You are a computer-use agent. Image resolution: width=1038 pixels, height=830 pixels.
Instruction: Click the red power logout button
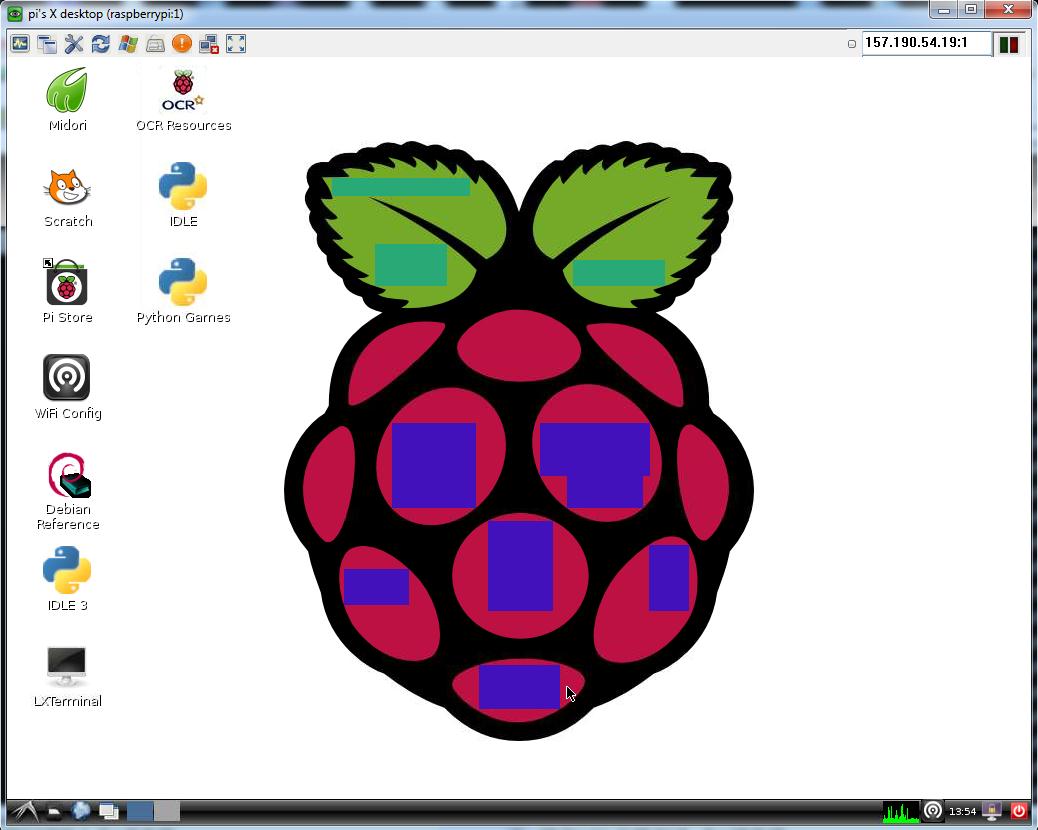(x=1019, y=810)
